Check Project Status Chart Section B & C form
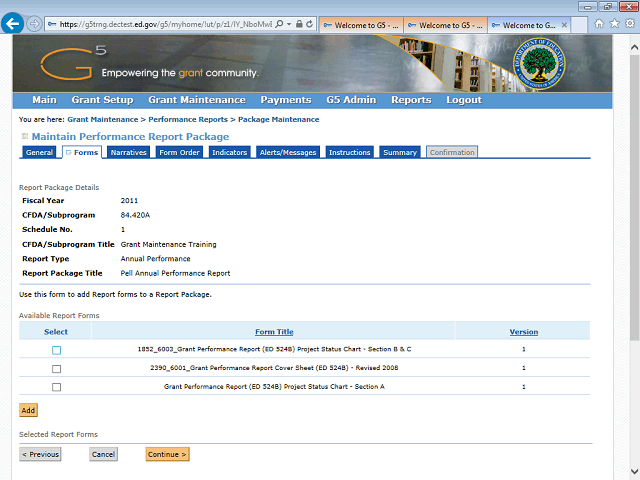 [56, 350]
